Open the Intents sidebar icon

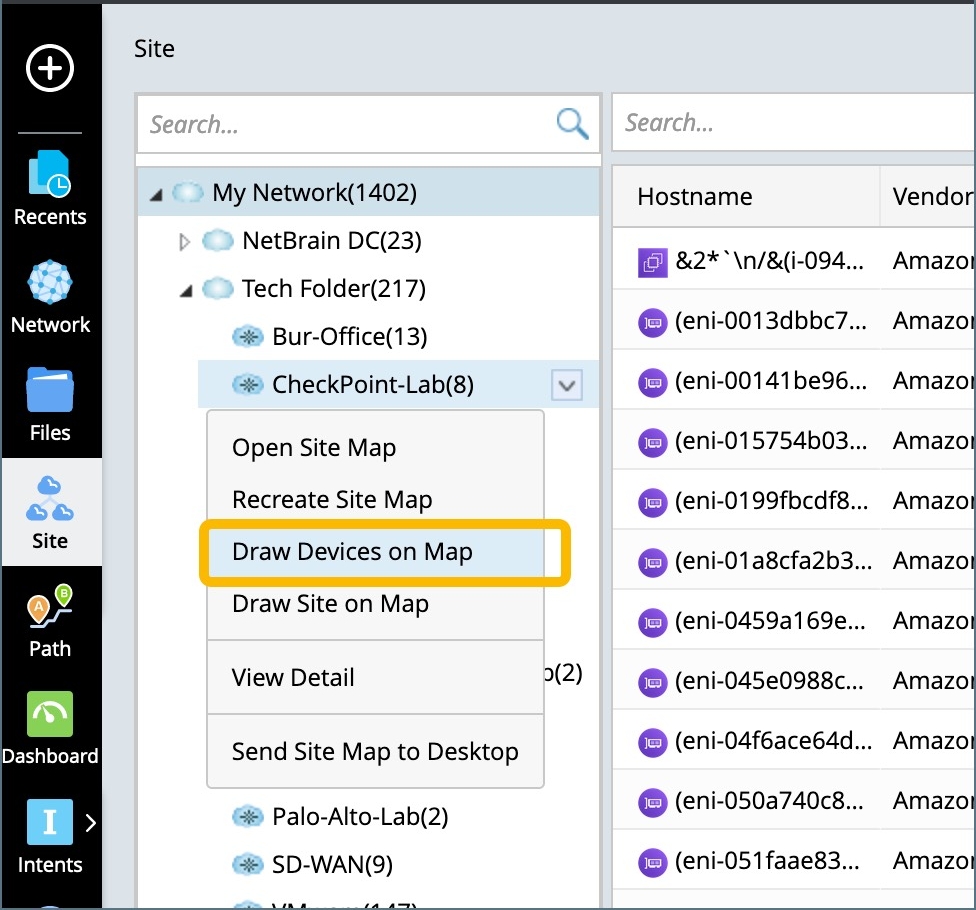click(50, 836)
